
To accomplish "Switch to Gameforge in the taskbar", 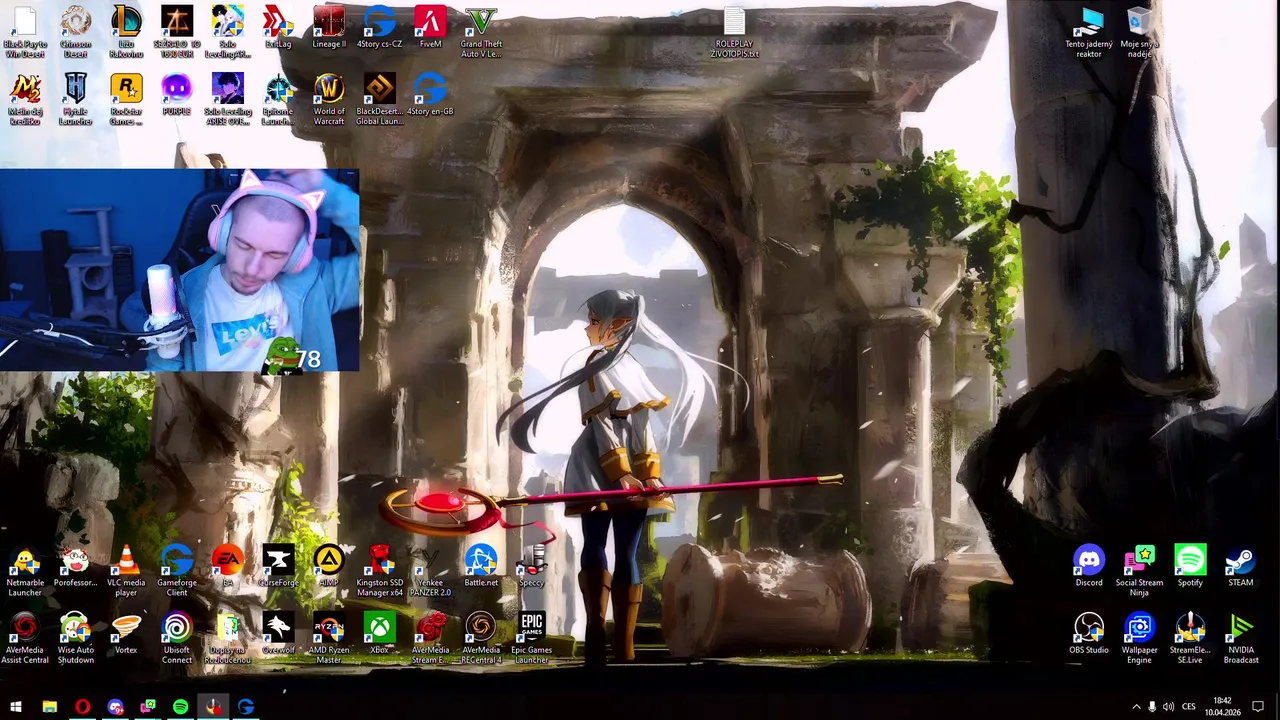I will [246, 707].
